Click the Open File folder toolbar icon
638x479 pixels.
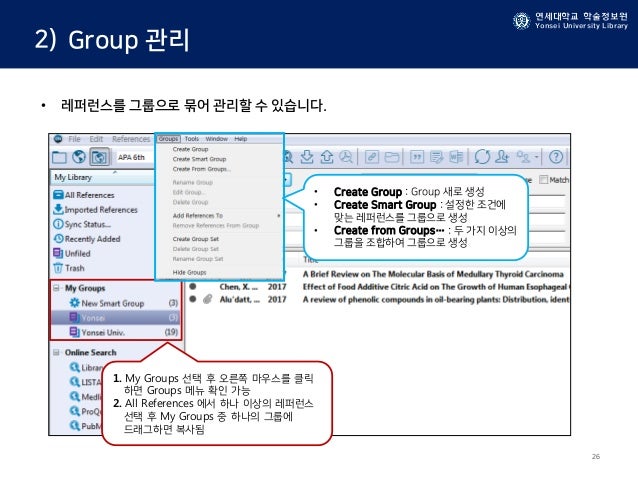coord(392,157)
